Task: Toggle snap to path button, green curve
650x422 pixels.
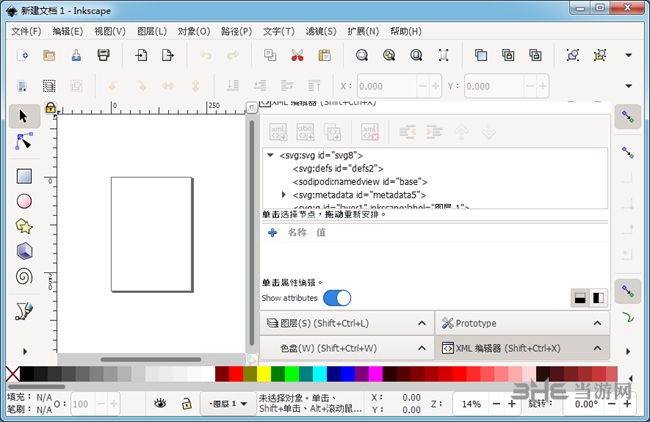Action: 628,318
